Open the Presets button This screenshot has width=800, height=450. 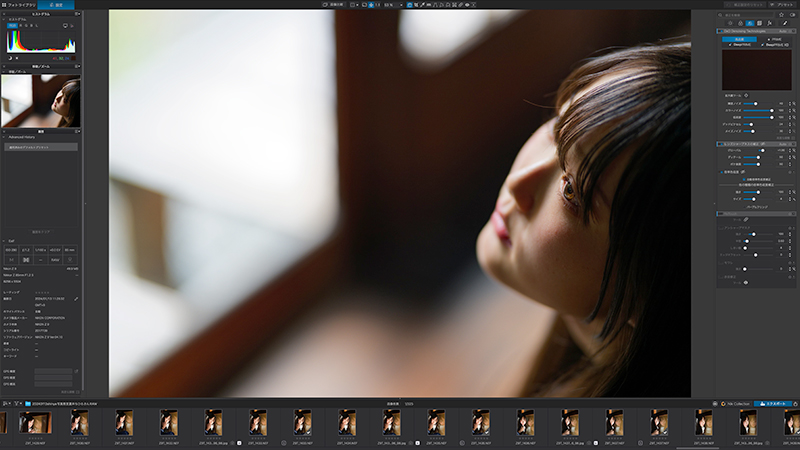coord(783,5)
